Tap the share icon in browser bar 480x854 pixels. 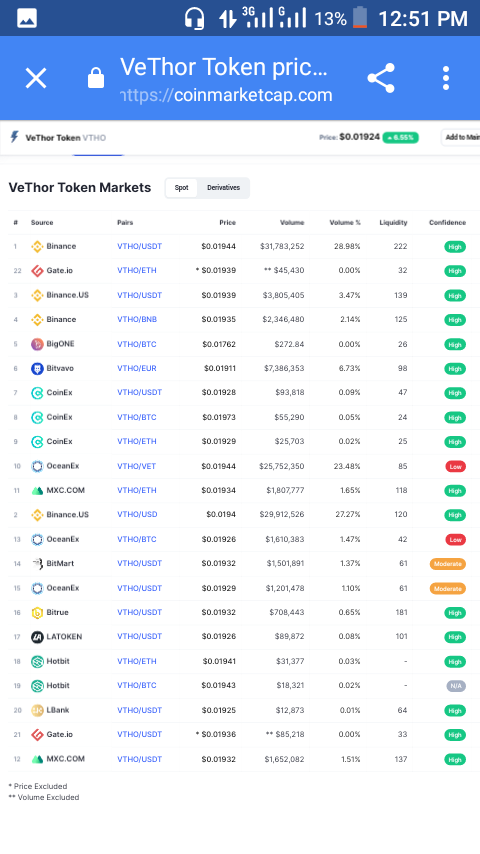[381, 78]
